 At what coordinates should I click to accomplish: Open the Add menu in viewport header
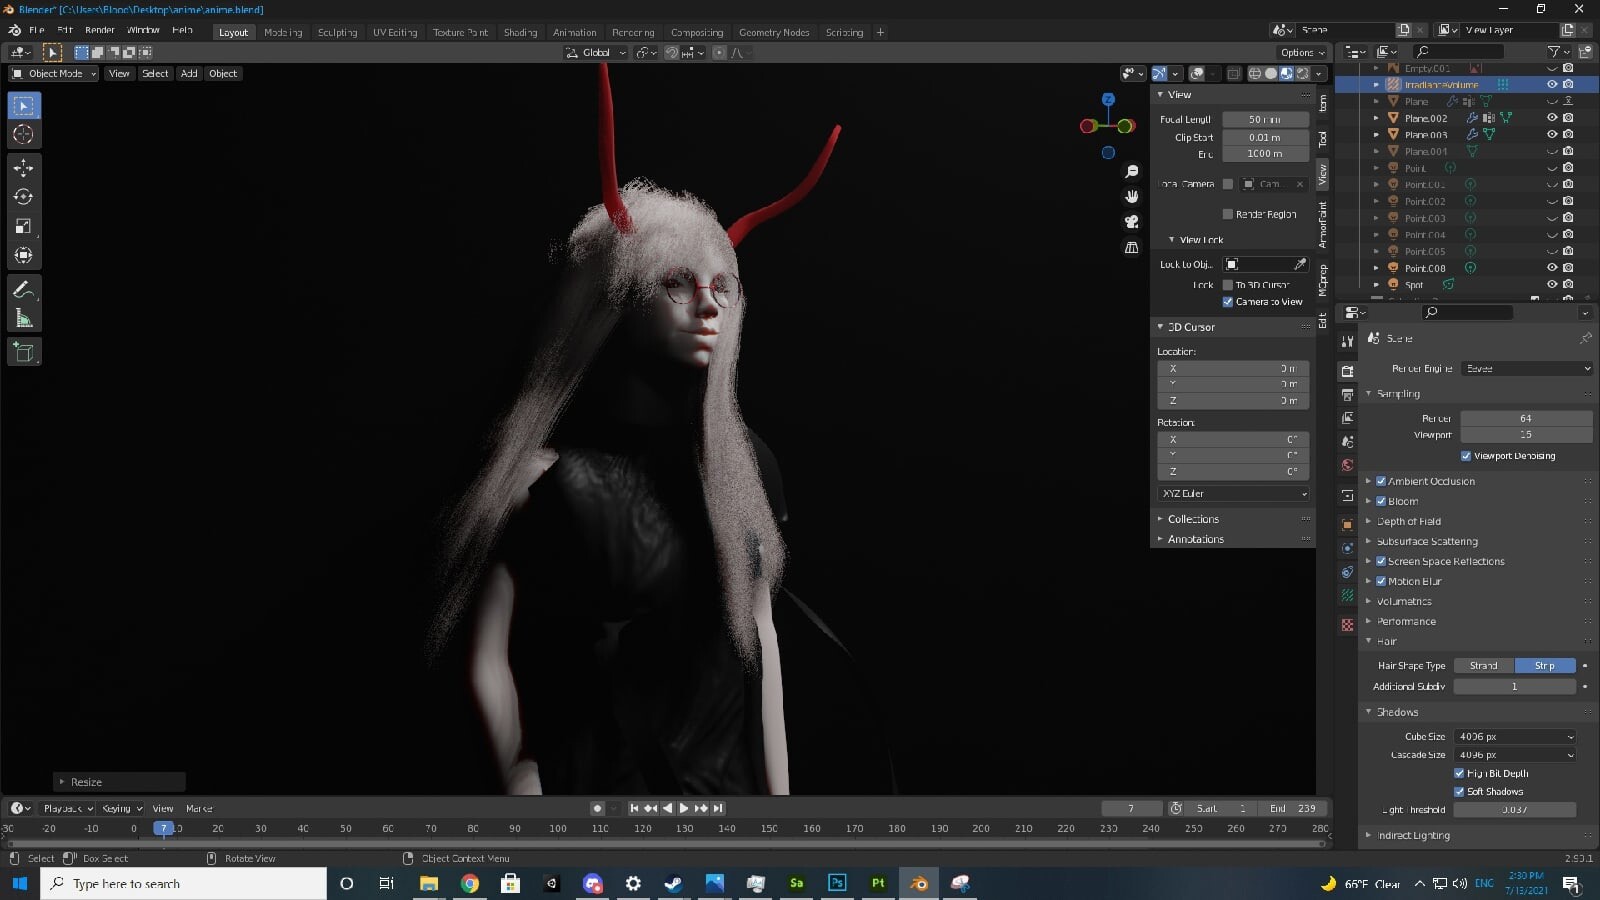pyautogui.click(x=188, y=73)
